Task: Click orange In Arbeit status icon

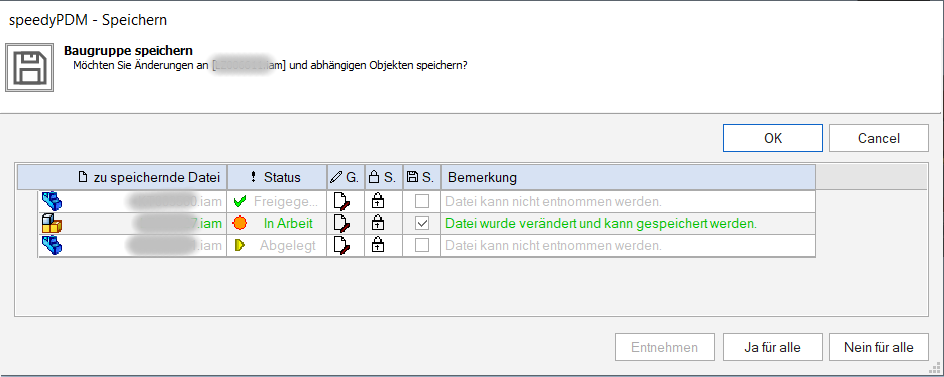Action: pyautogui.click(x=240, y=223)
